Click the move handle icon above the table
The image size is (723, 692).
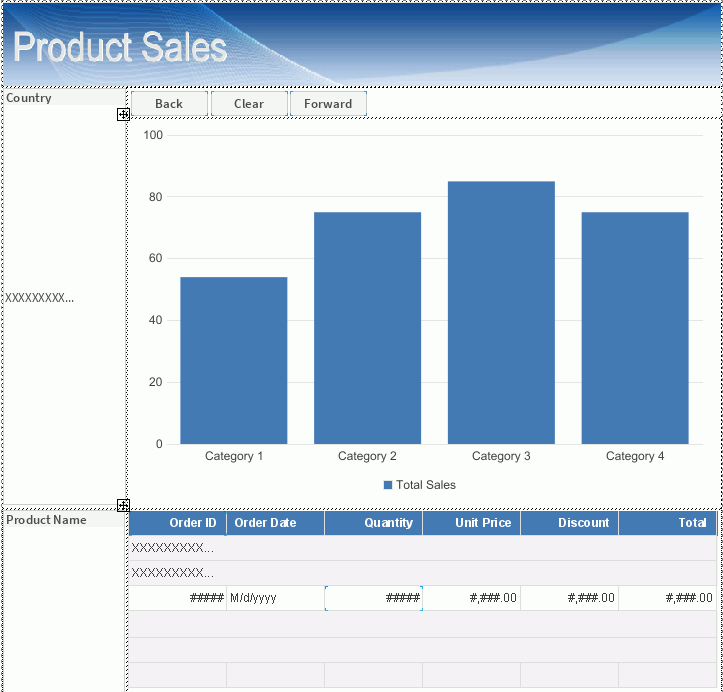123,505
